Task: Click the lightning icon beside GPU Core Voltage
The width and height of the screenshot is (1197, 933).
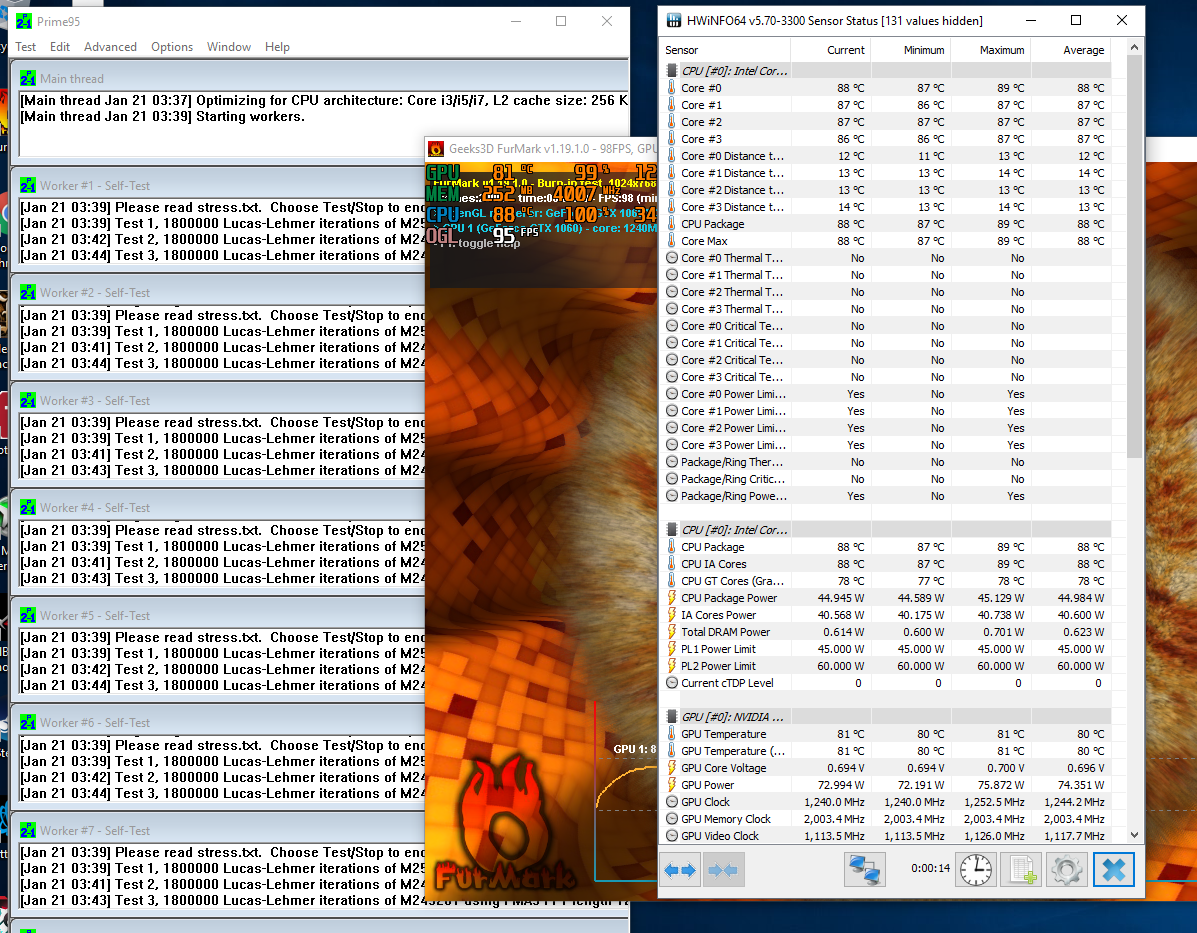Action: (x=672, y=768)
